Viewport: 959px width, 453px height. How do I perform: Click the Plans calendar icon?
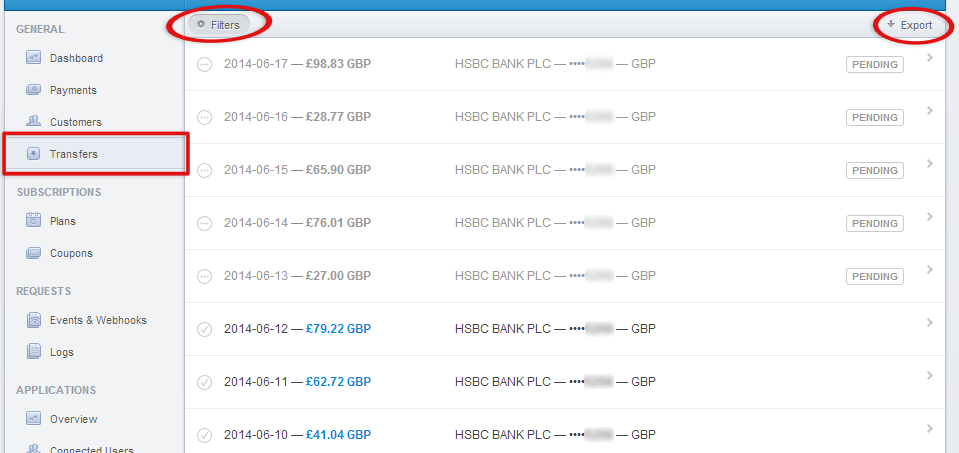point(33,221)
